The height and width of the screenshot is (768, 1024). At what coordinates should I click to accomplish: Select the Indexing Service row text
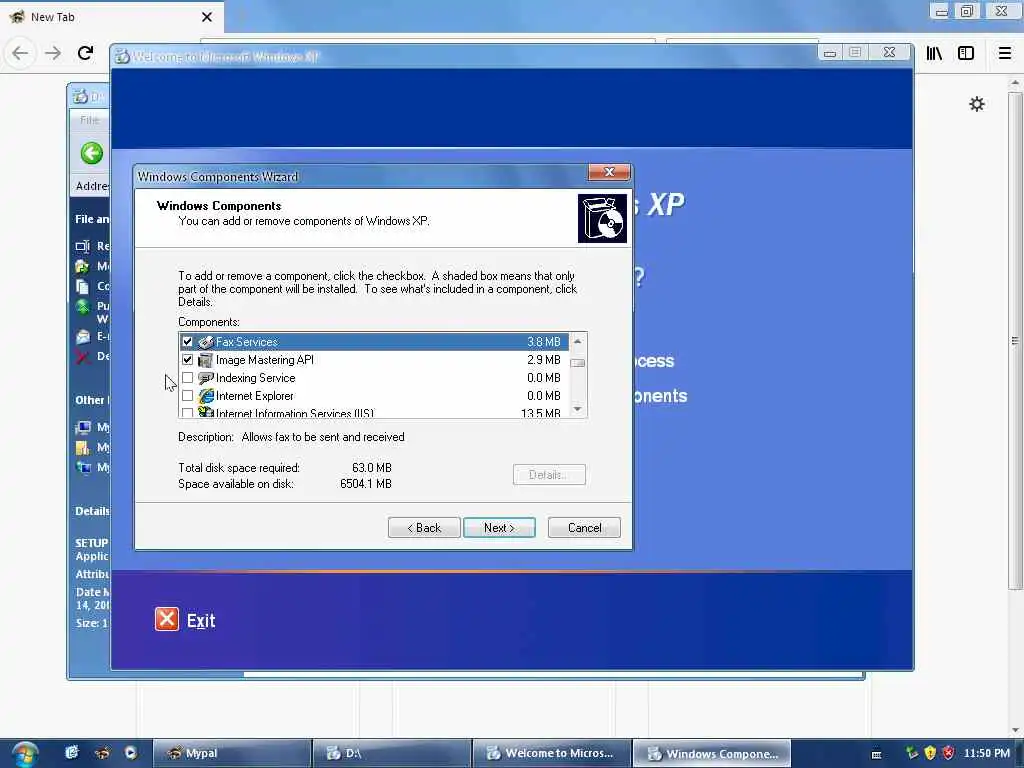point(255,378)
